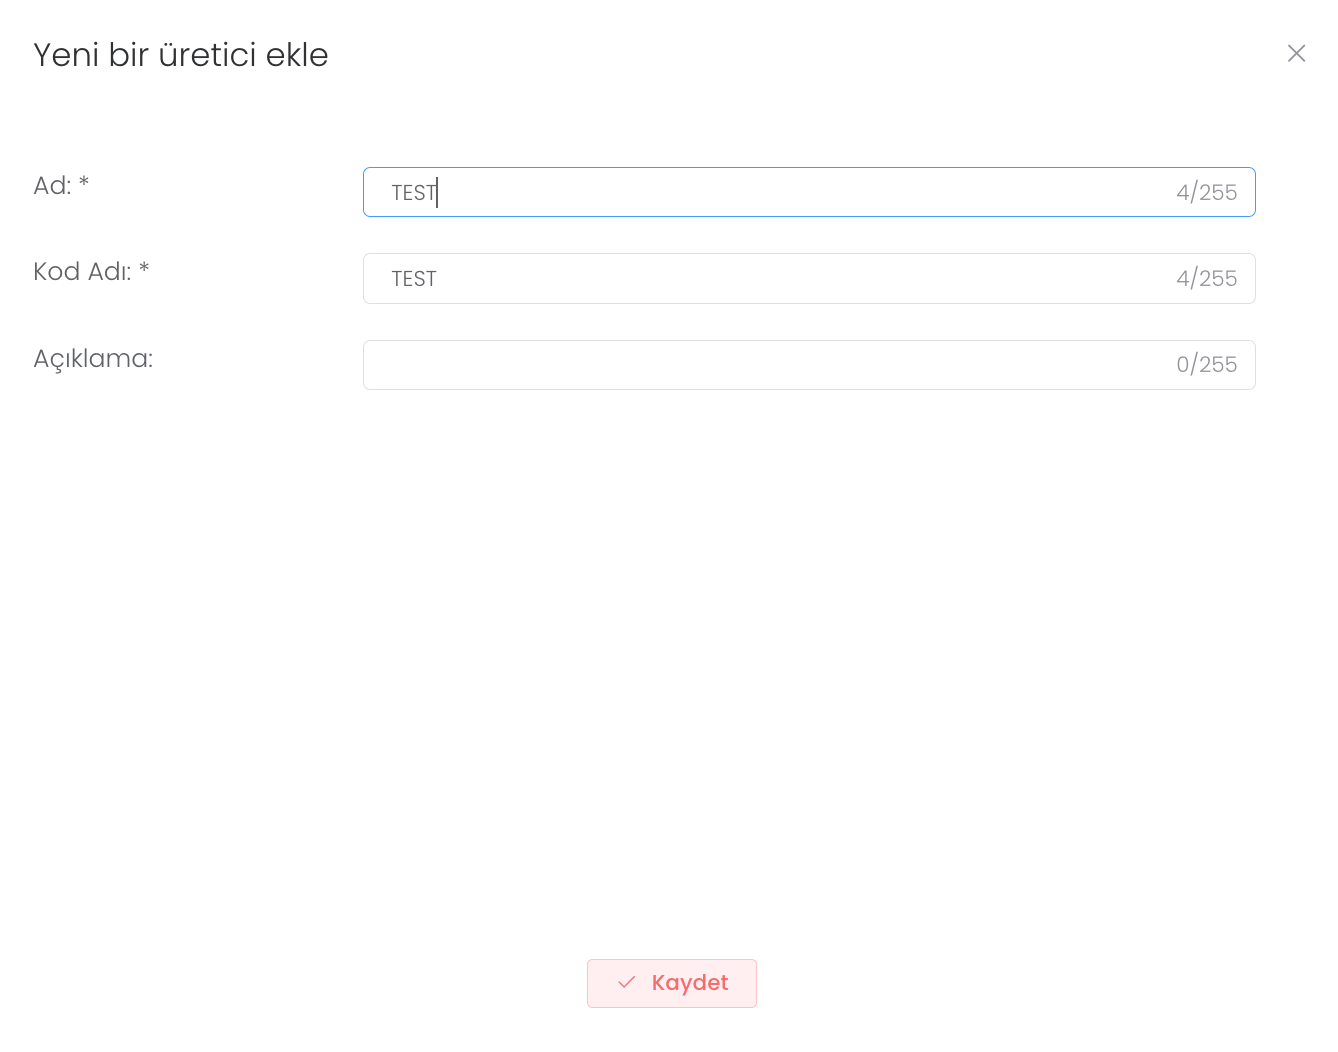The width and height of the screenshot is (1338, 1052).
Task: Click the required asterisk beside Kod Adı
Action: (144, 269)
